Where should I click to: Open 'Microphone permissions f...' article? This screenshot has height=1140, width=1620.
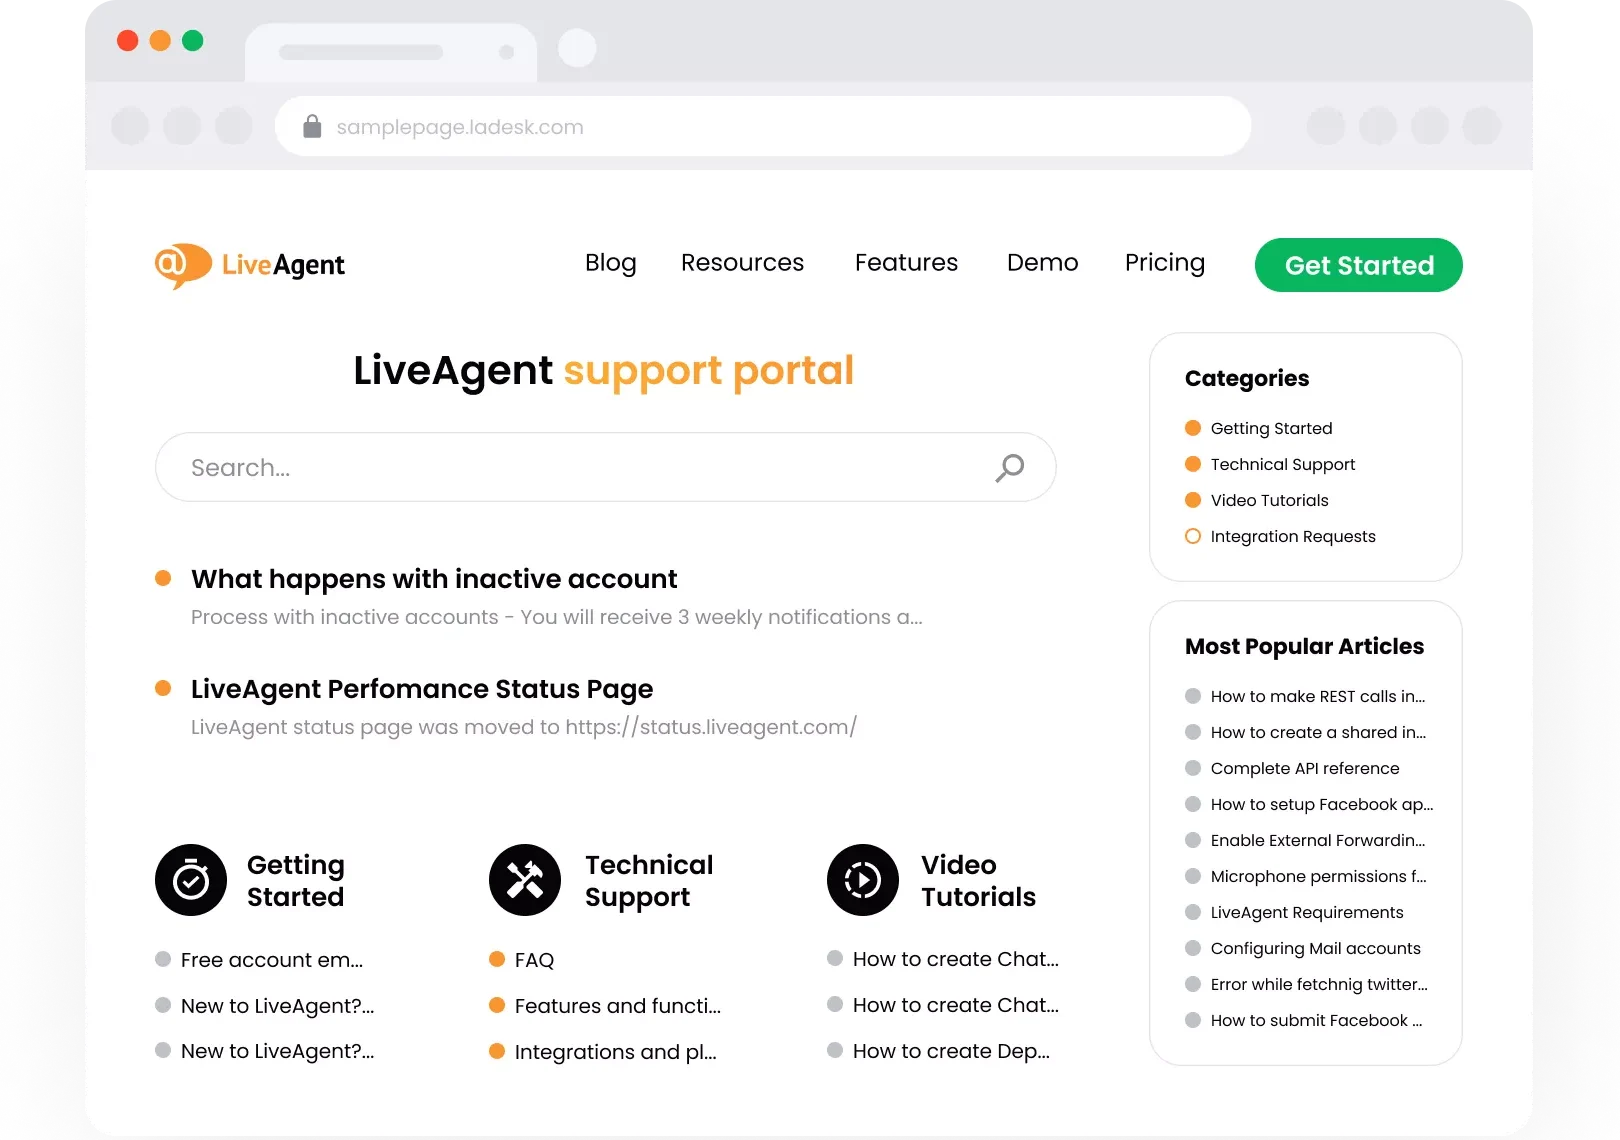(x=1318, y=876)
